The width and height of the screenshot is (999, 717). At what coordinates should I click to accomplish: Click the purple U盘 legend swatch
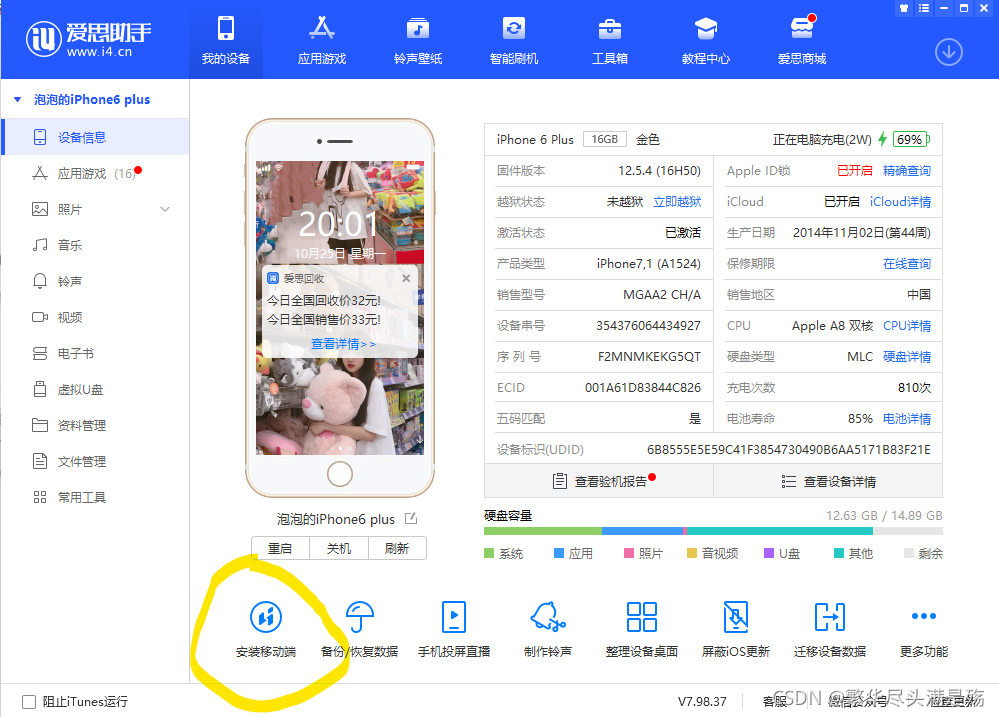(769, 553)
